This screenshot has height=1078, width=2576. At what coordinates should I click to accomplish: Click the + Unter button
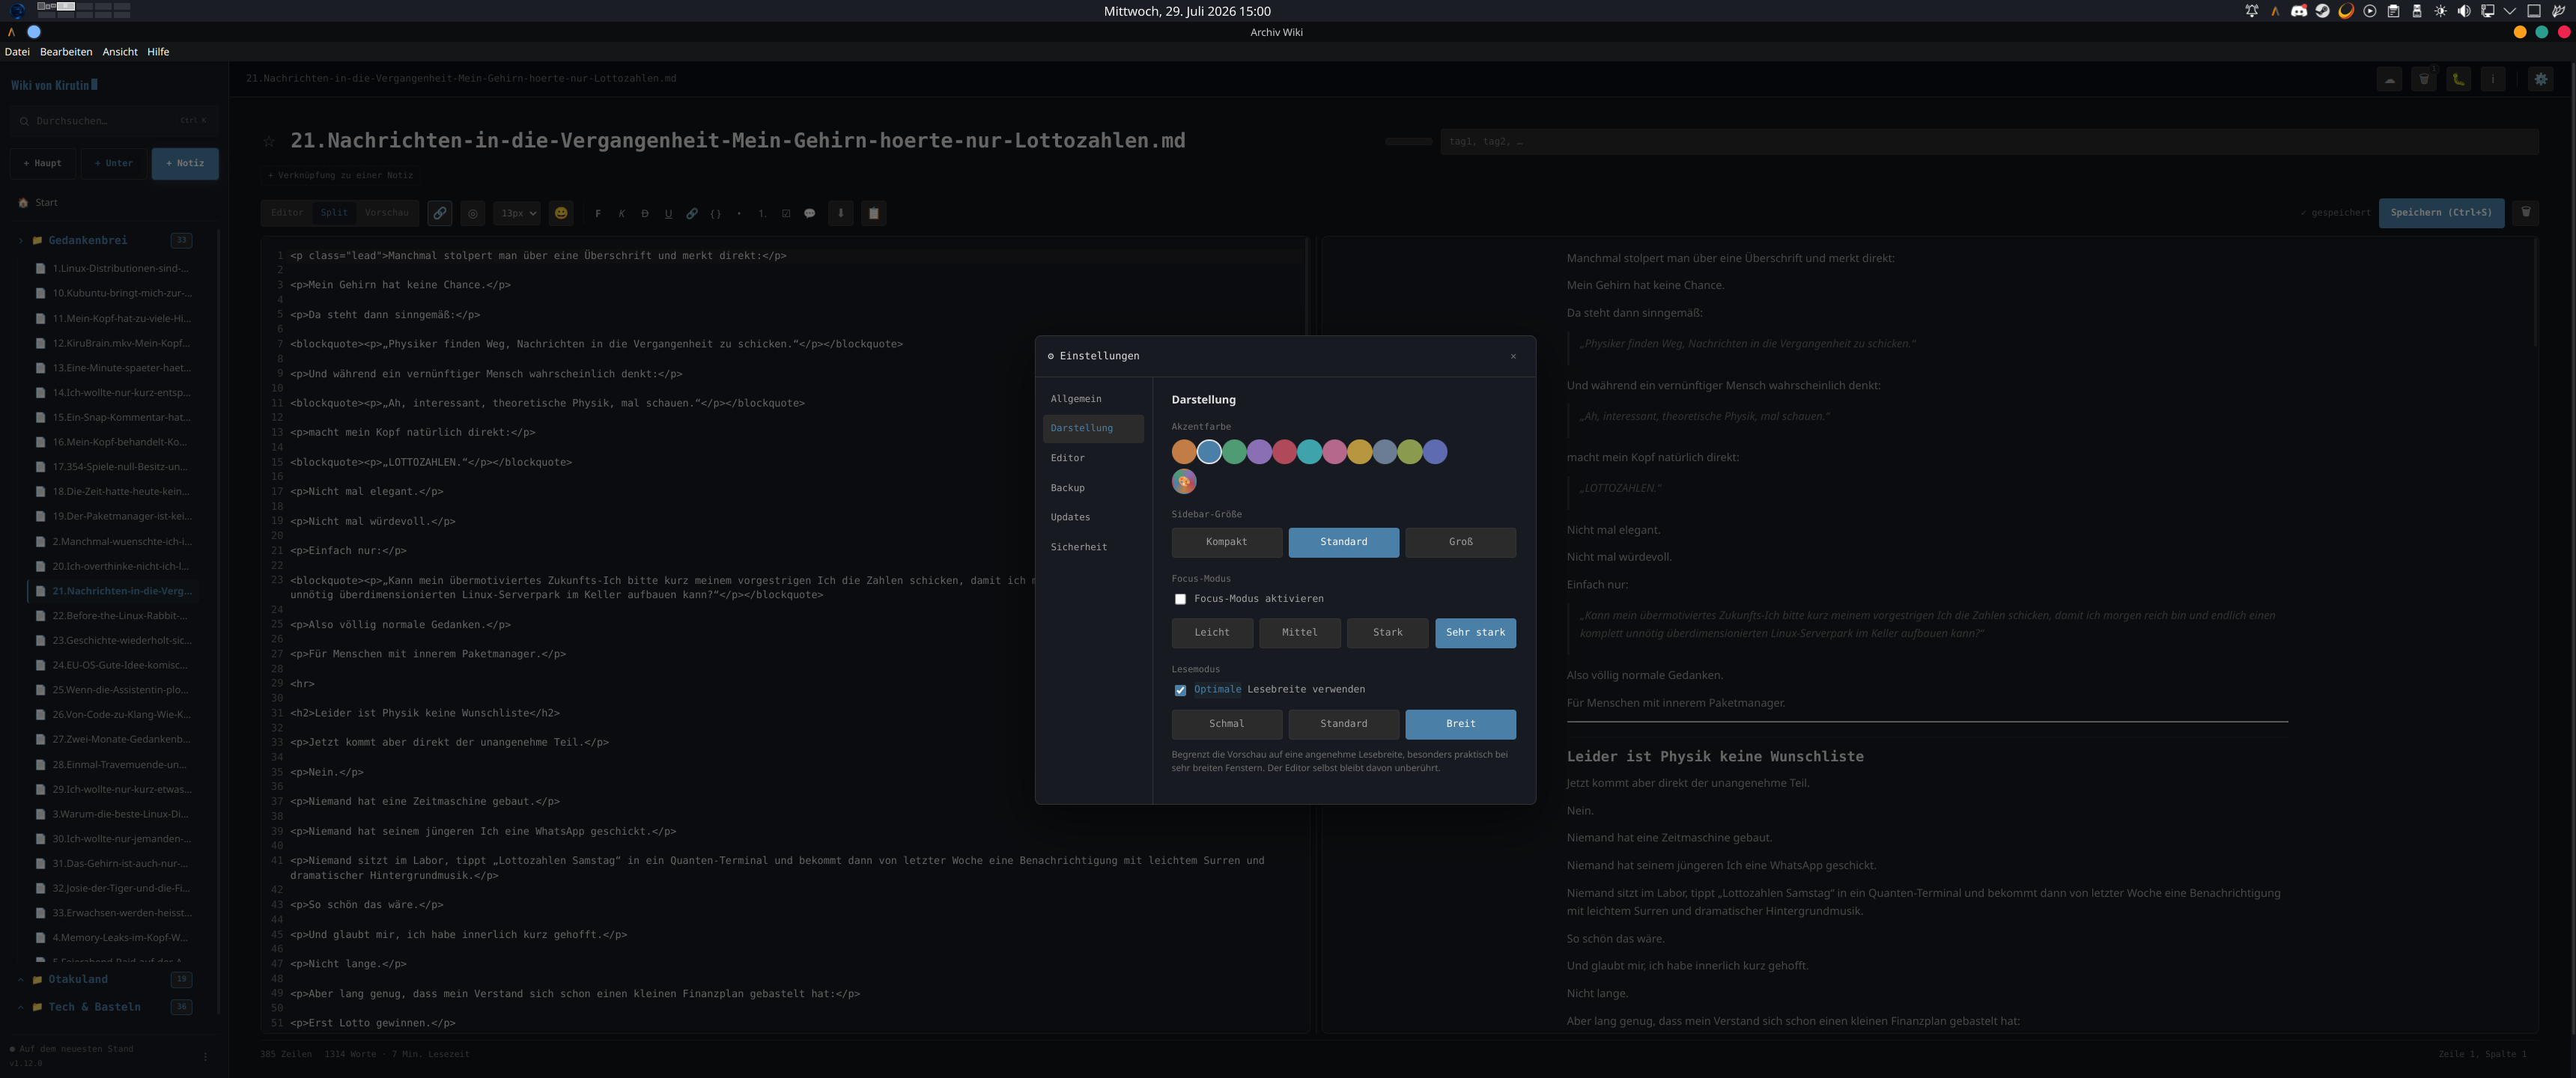click(114, 164)
